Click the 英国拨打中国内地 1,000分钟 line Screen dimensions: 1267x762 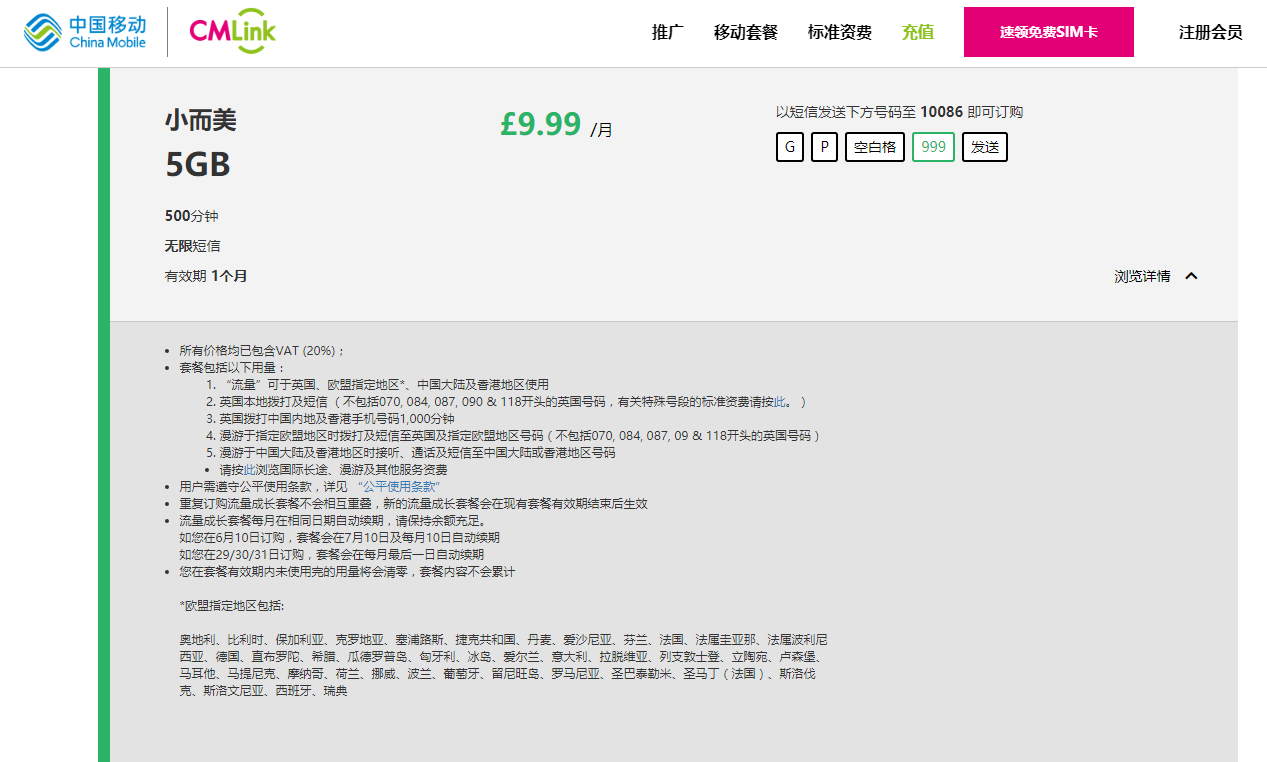tap(337, 418)
